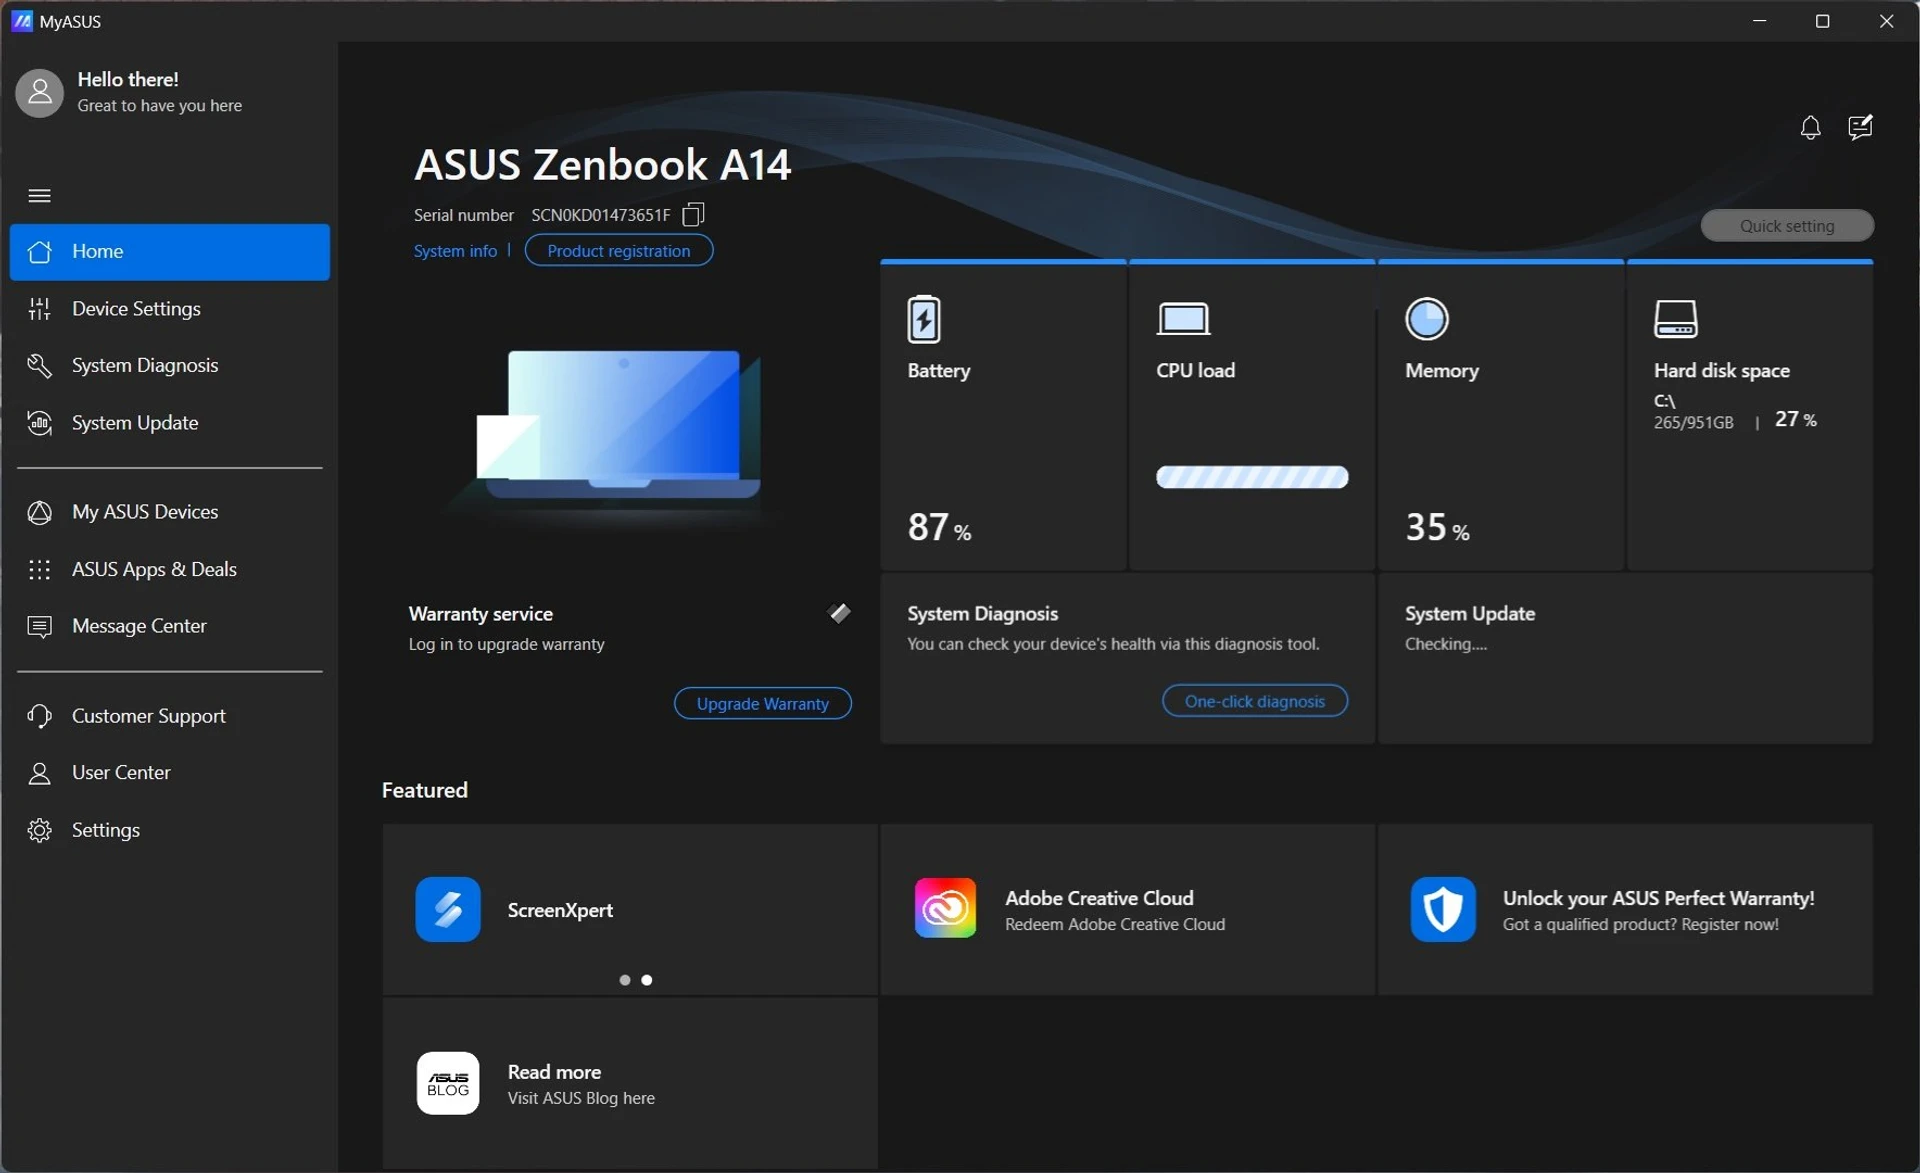Open Home in the sidebar
1920x1173 pixels.
(170, 252)
